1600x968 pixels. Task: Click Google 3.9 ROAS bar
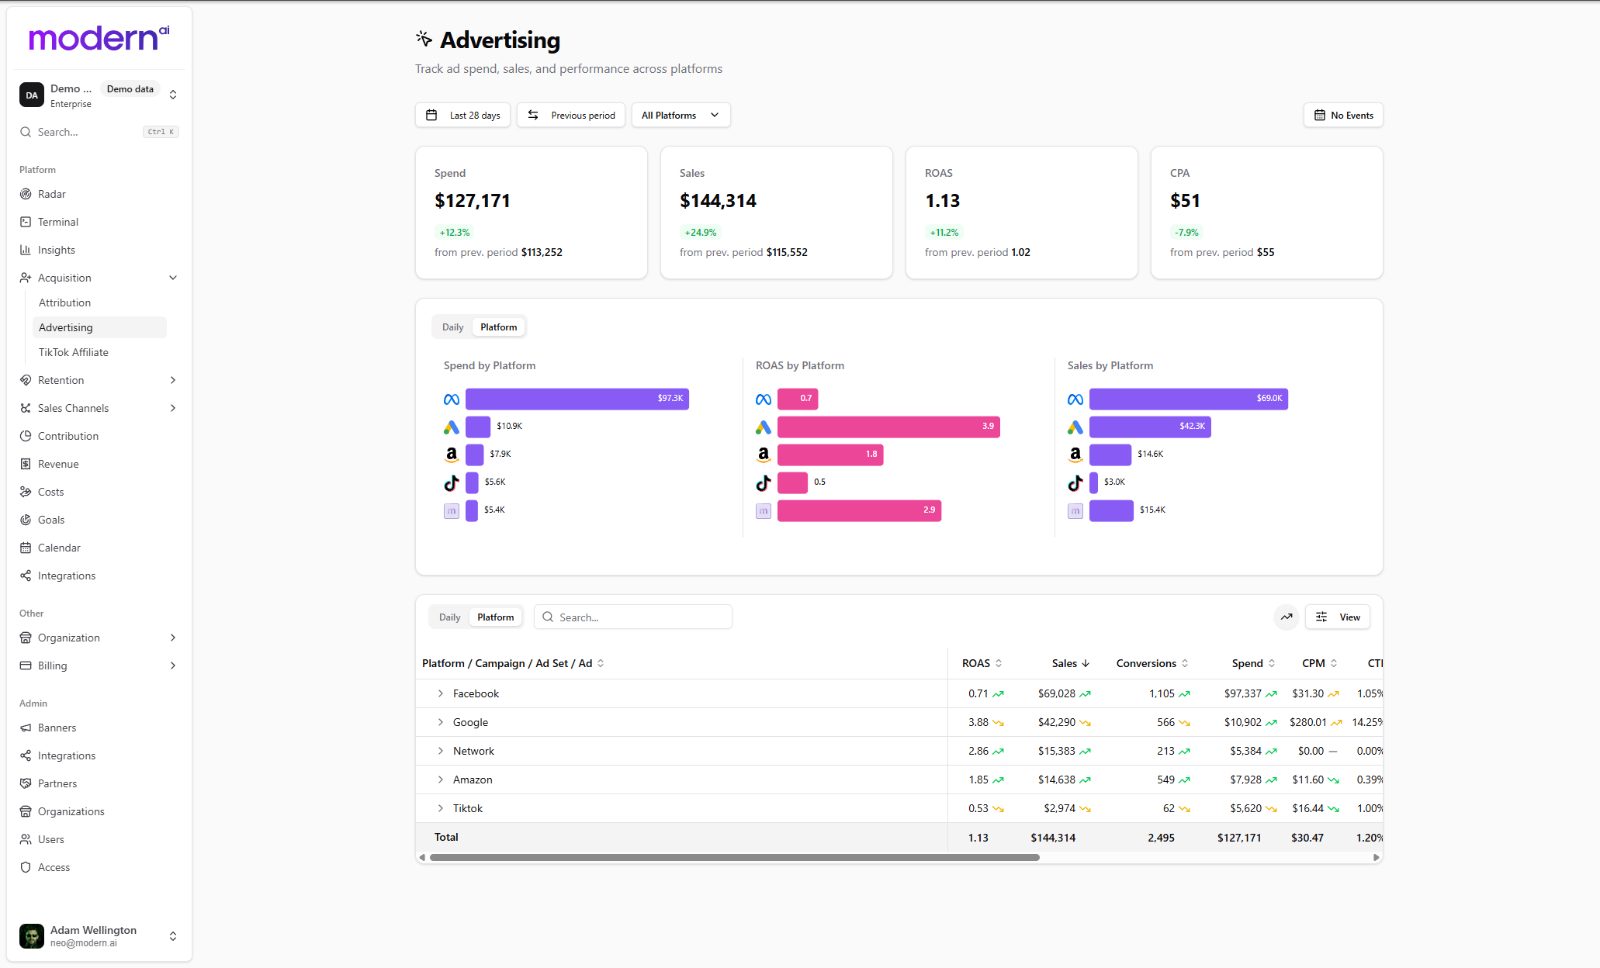click(x=889, y=427)
